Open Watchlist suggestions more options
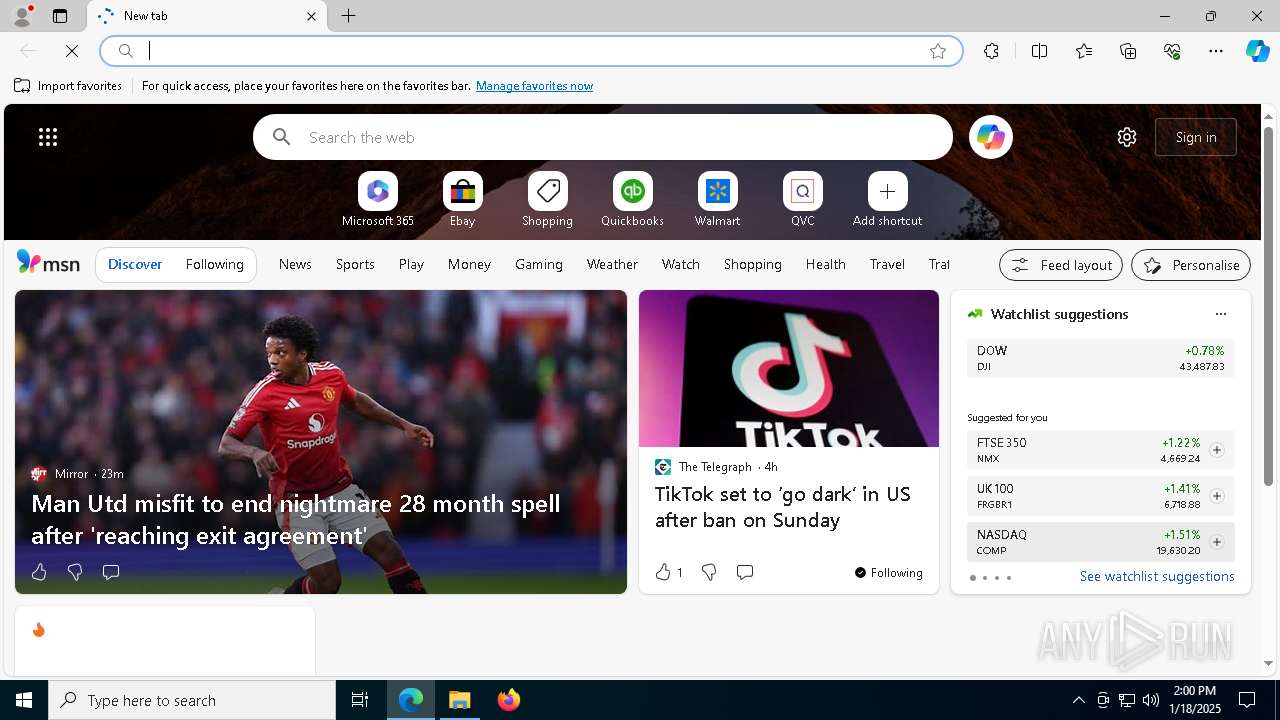The height and width of the screenshot is (720, 1280). (x=1220, y=314)
